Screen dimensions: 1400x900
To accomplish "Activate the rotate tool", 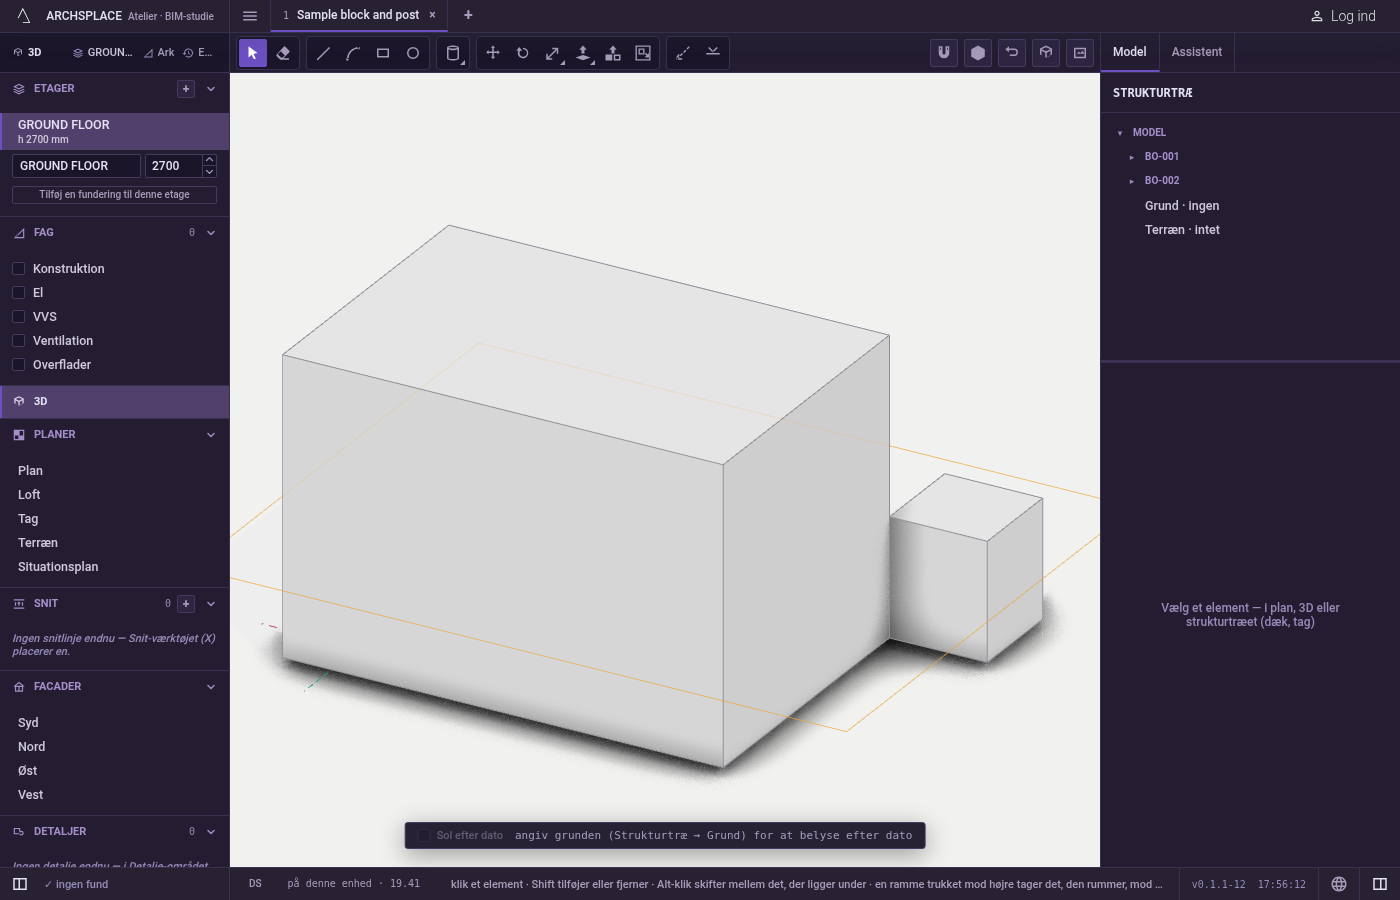I will pyautogui.click(x=523, y=53).
